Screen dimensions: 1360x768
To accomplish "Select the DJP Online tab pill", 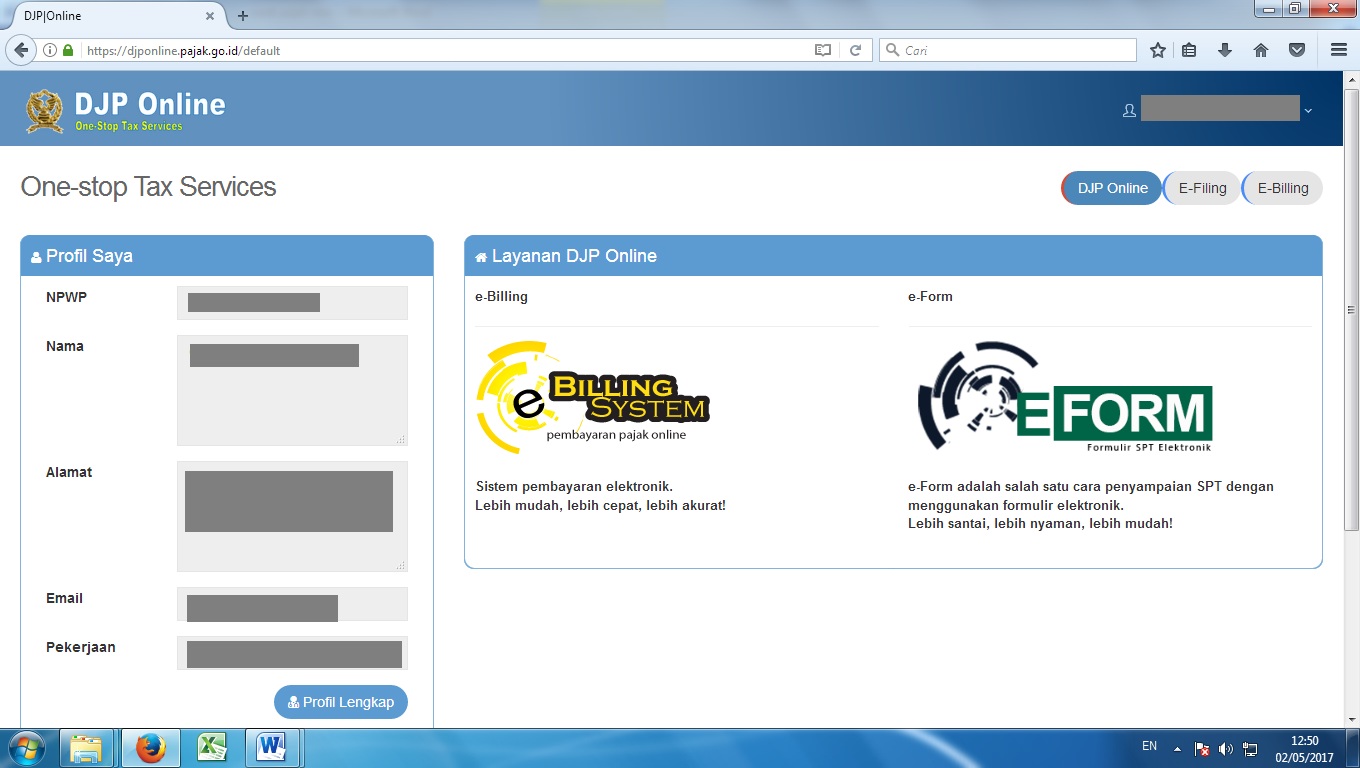I will [1112, 188].
